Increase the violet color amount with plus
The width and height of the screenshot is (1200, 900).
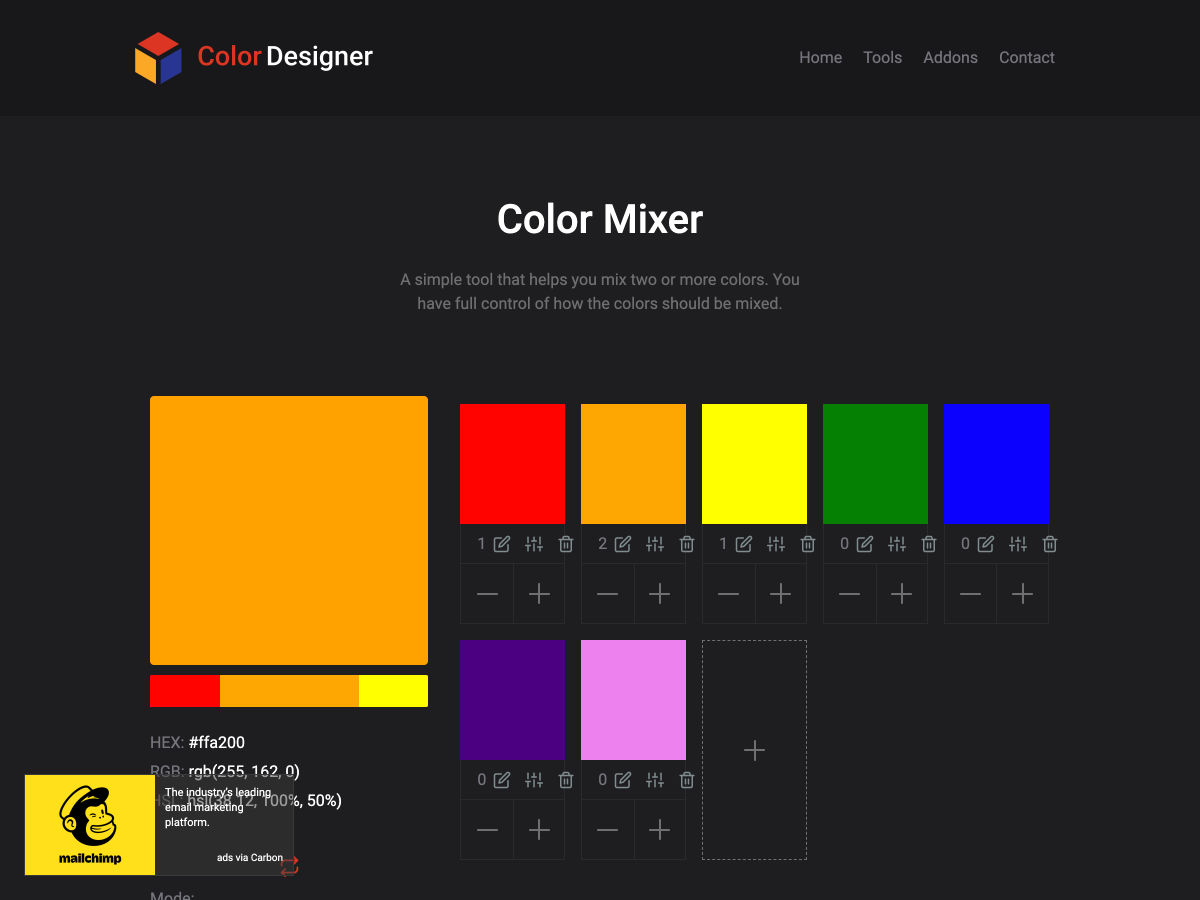(x=660, y=830)
